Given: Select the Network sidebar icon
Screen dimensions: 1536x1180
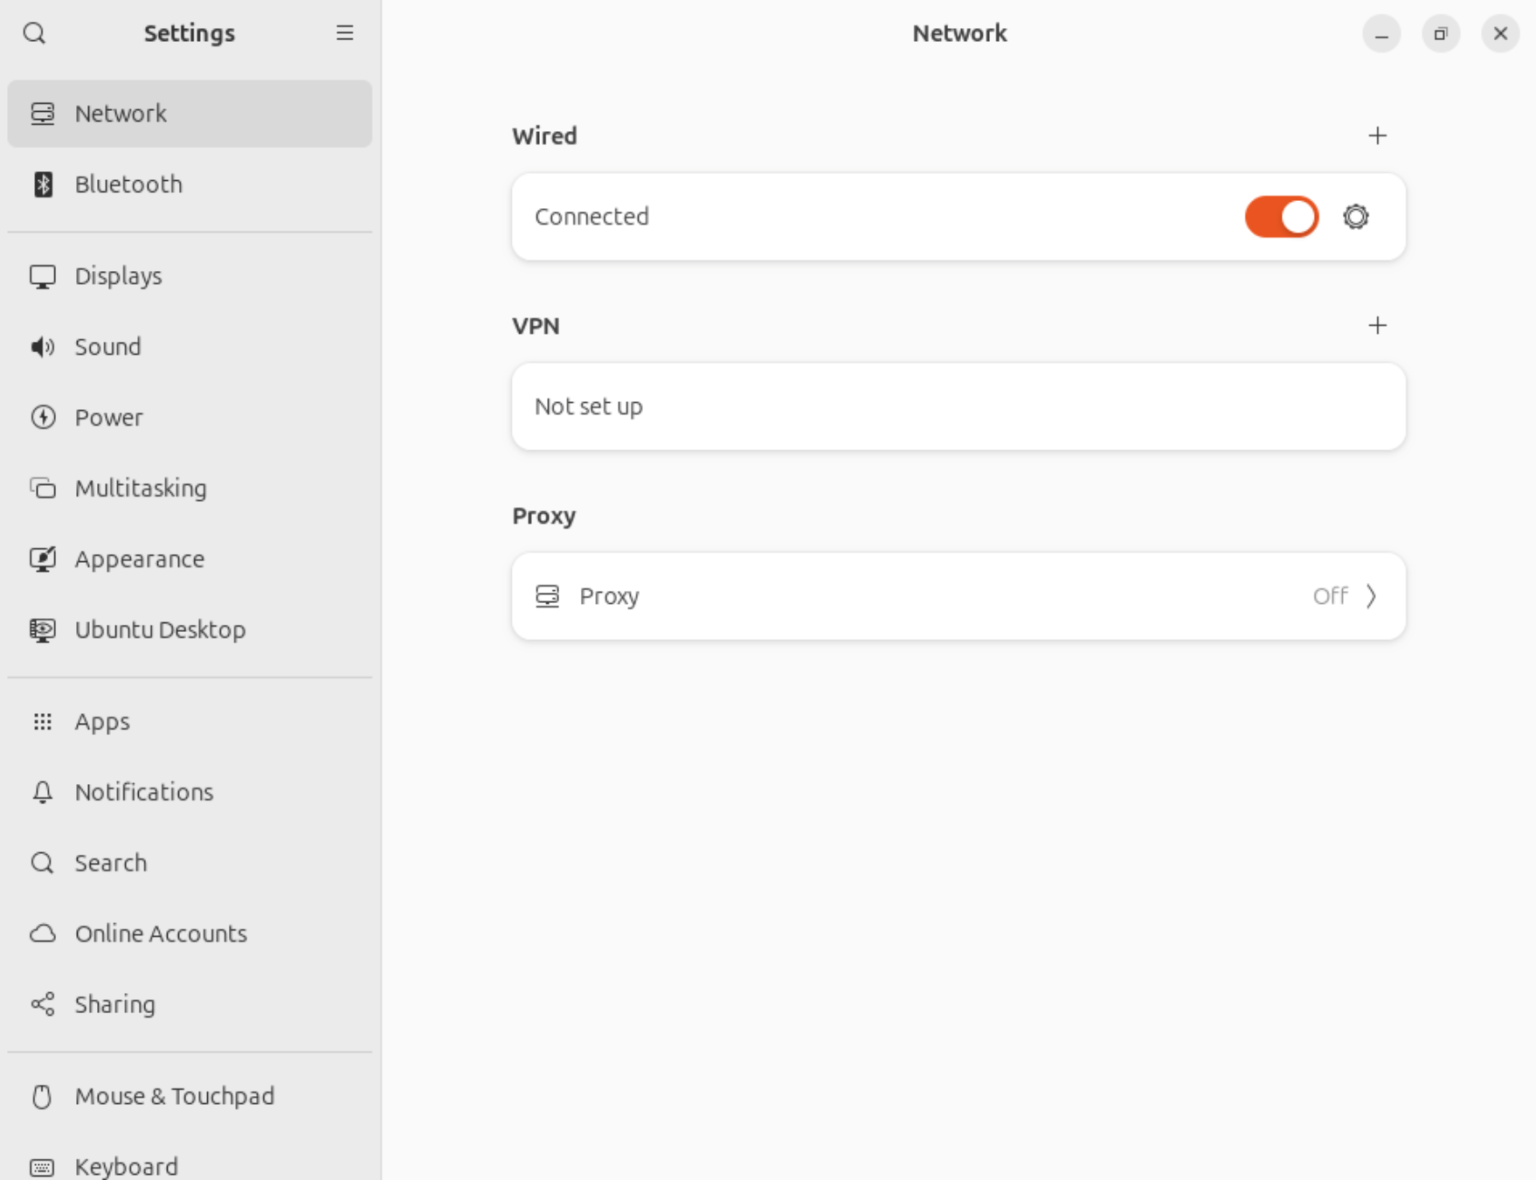Looking at the screenshot, I should coord(42,113).
